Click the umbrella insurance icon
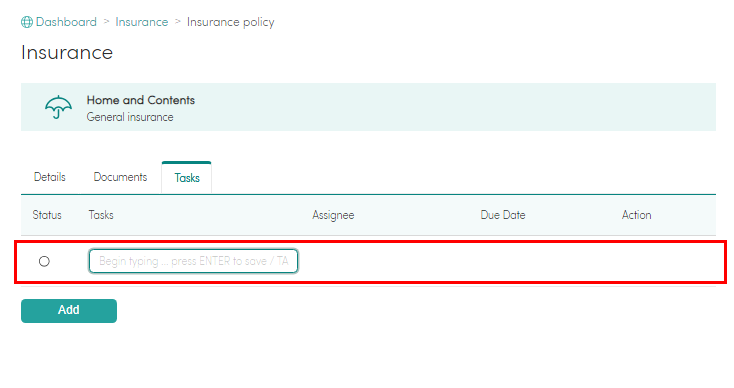The image size is (734, 388). click(58, 107)
